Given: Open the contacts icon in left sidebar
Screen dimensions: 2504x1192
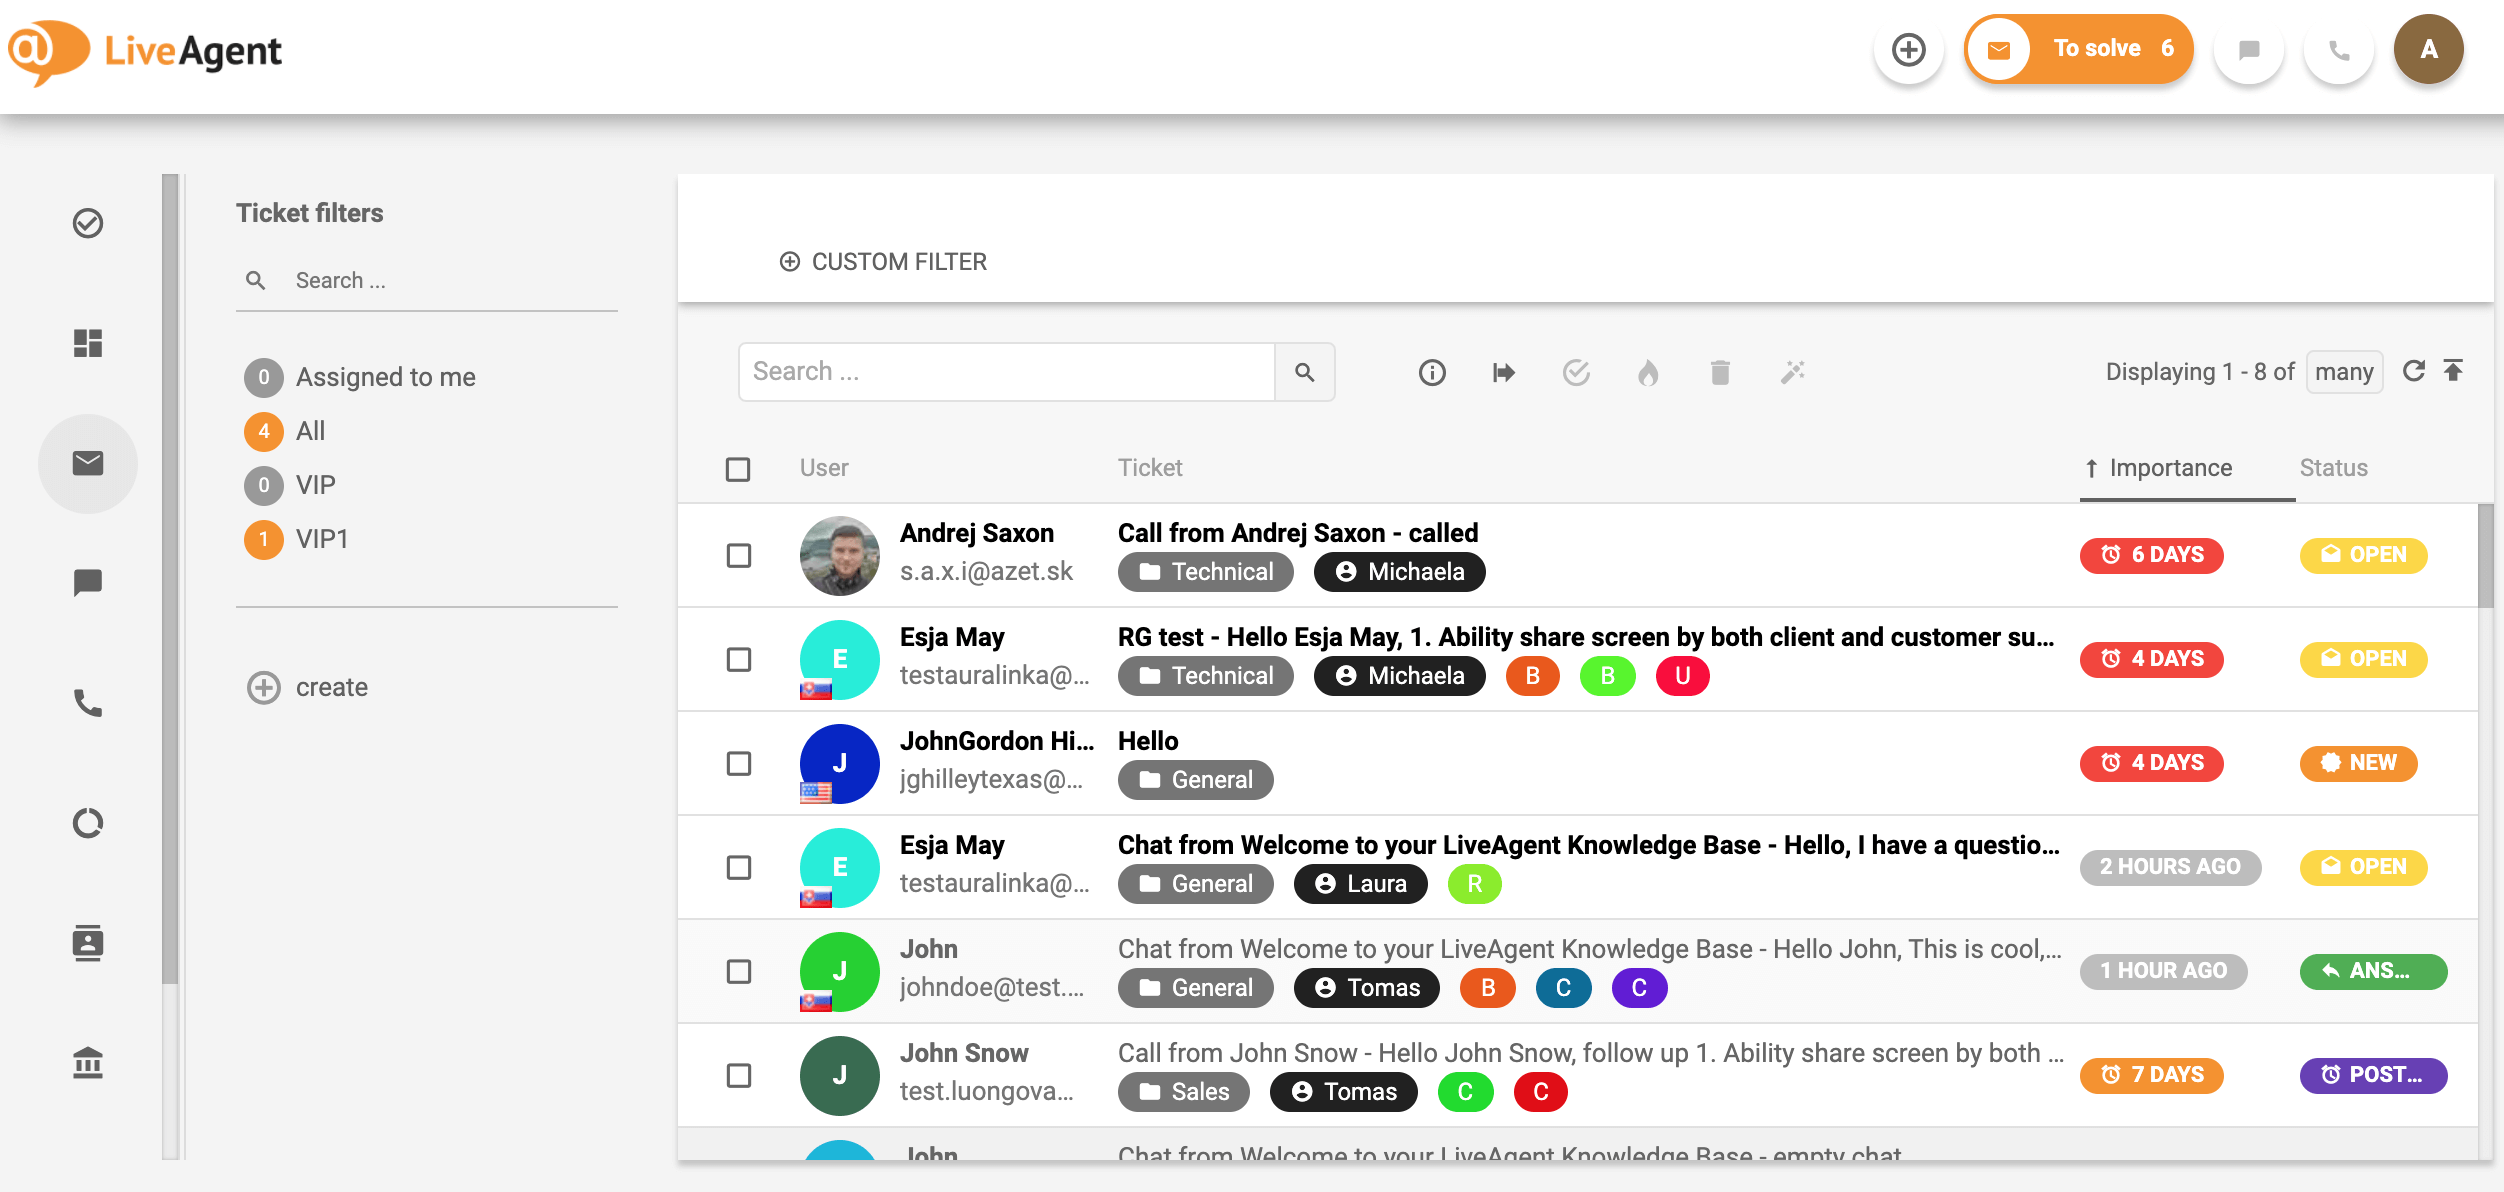Looking at the screenshot, I should (x=88, y=943).
